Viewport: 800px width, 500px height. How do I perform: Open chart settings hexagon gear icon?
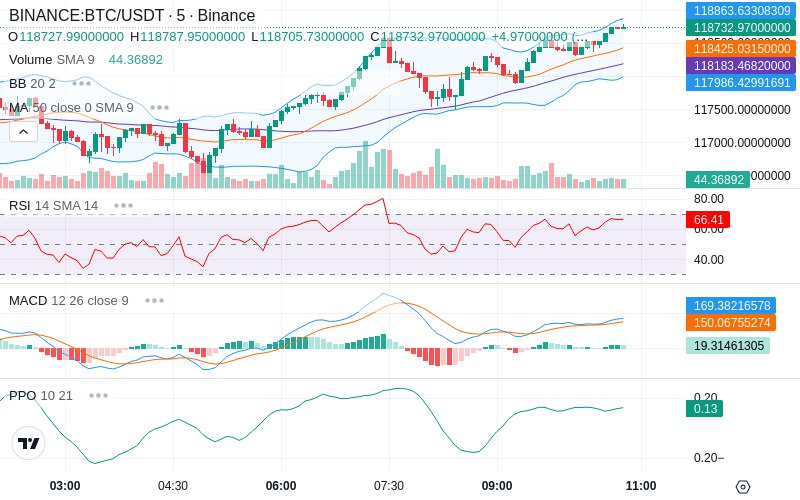pyautogui.click(x=743, y=487)
